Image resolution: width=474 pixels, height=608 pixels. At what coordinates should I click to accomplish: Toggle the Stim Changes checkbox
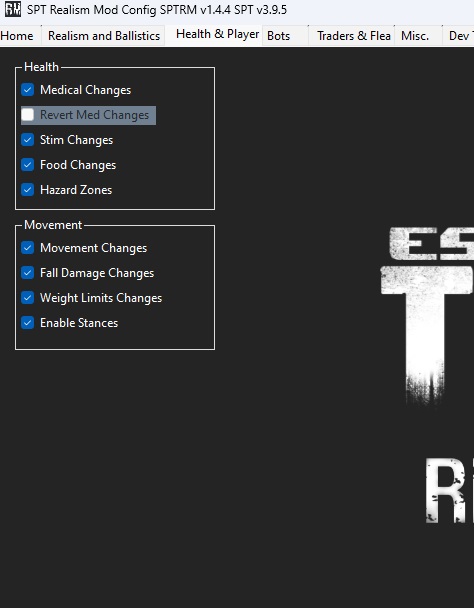(x=28, y=140)
